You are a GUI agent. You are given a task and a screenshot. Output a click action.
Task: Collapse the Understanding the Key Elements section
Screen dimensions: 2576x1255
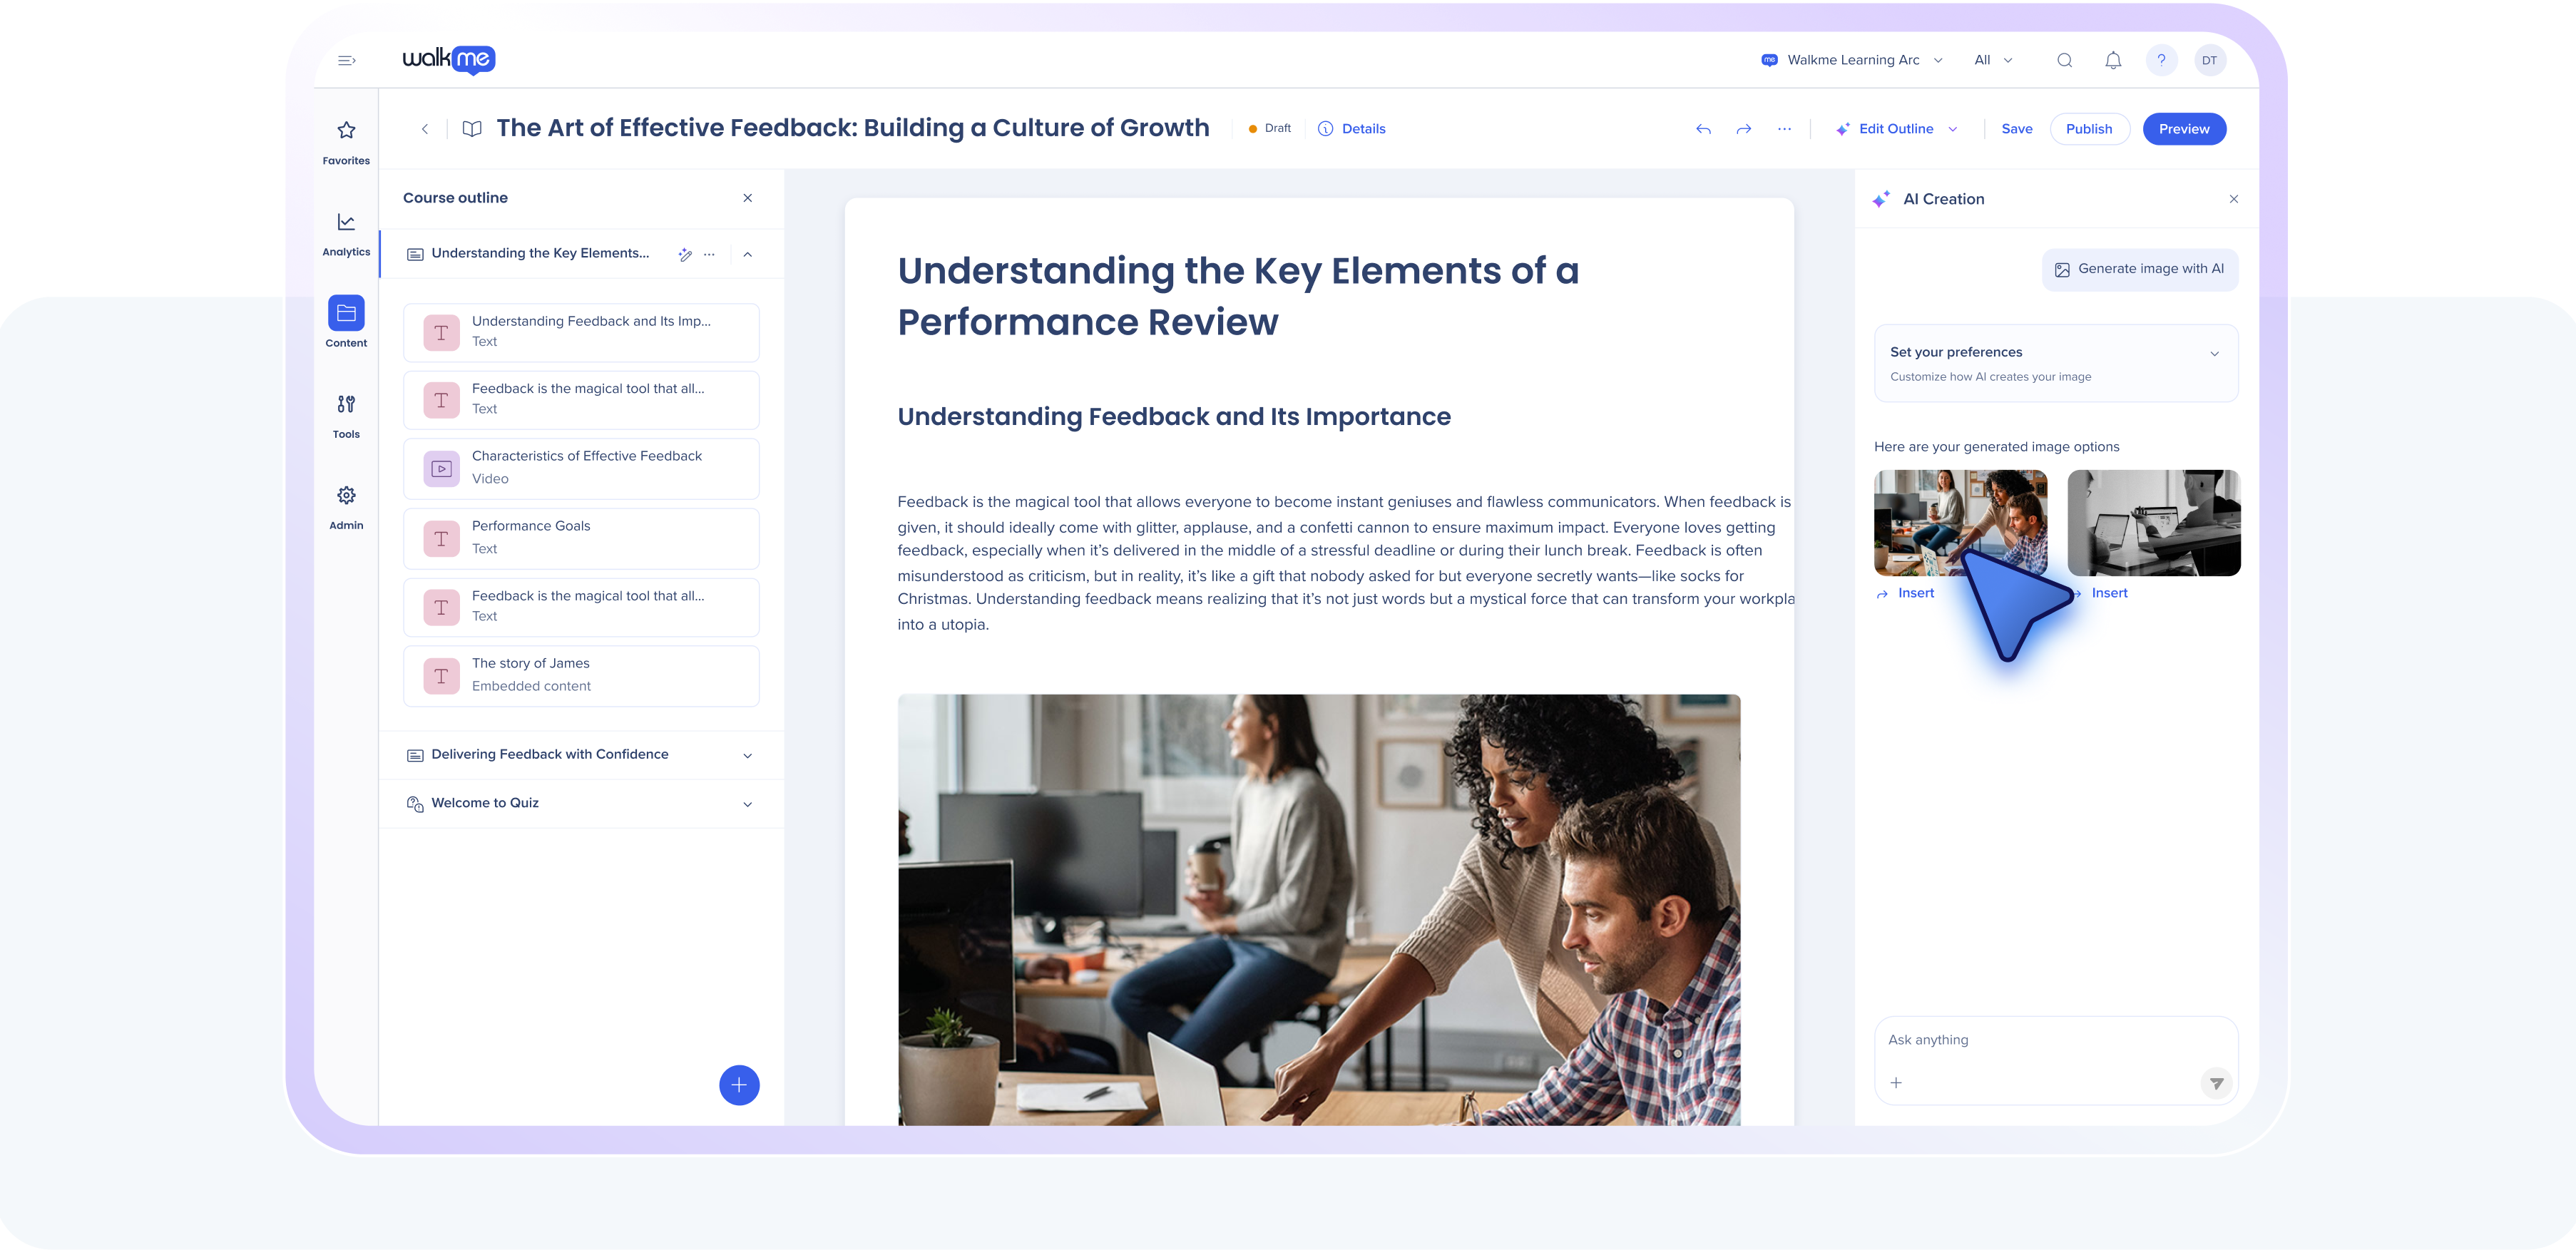(748, 255)
